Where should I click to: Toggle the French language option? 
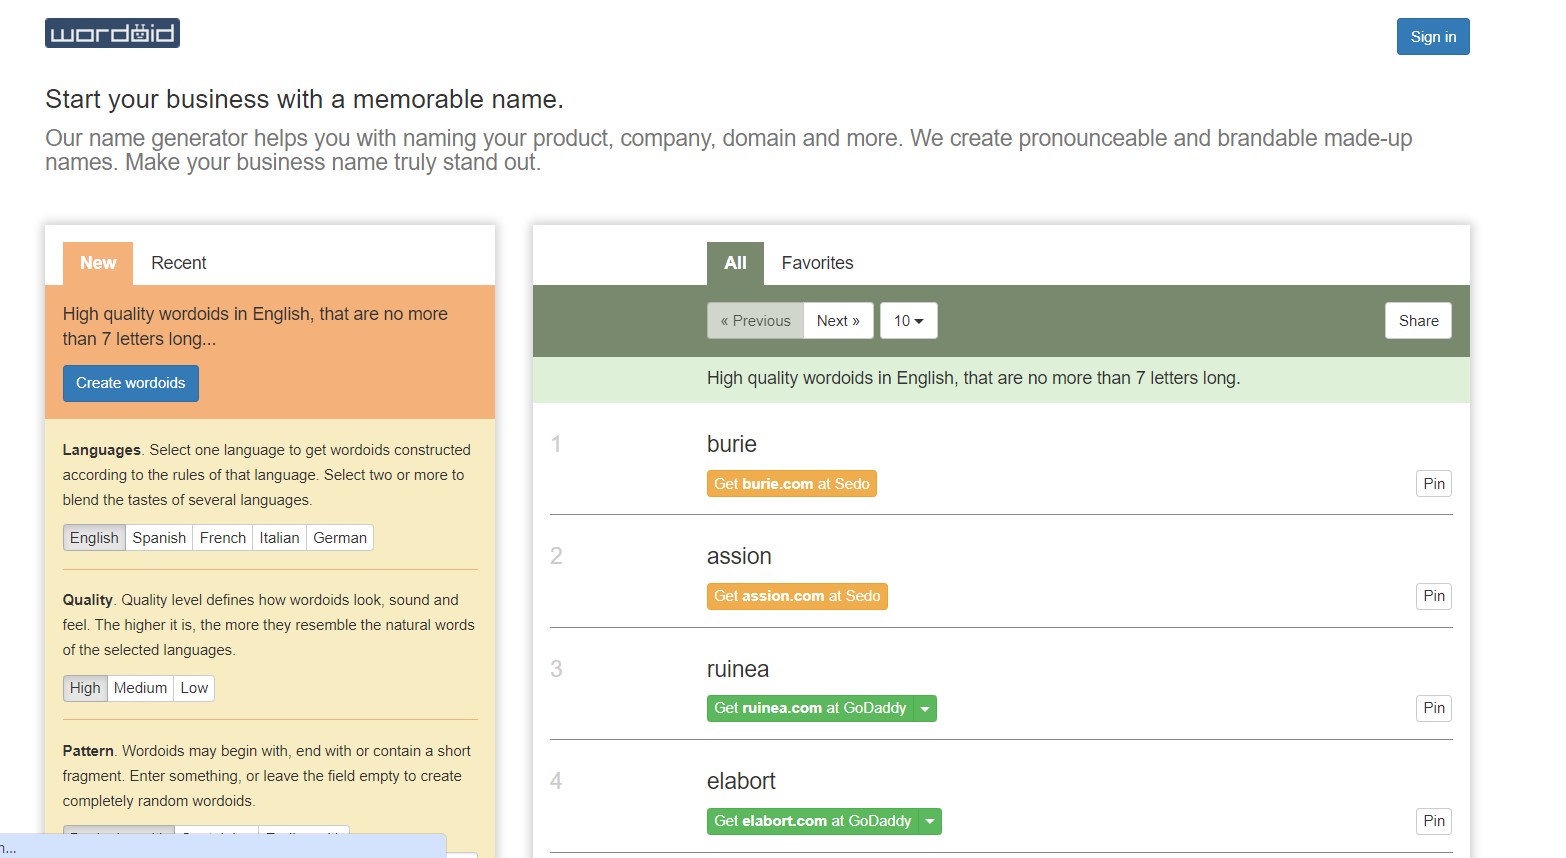(222, 538)
